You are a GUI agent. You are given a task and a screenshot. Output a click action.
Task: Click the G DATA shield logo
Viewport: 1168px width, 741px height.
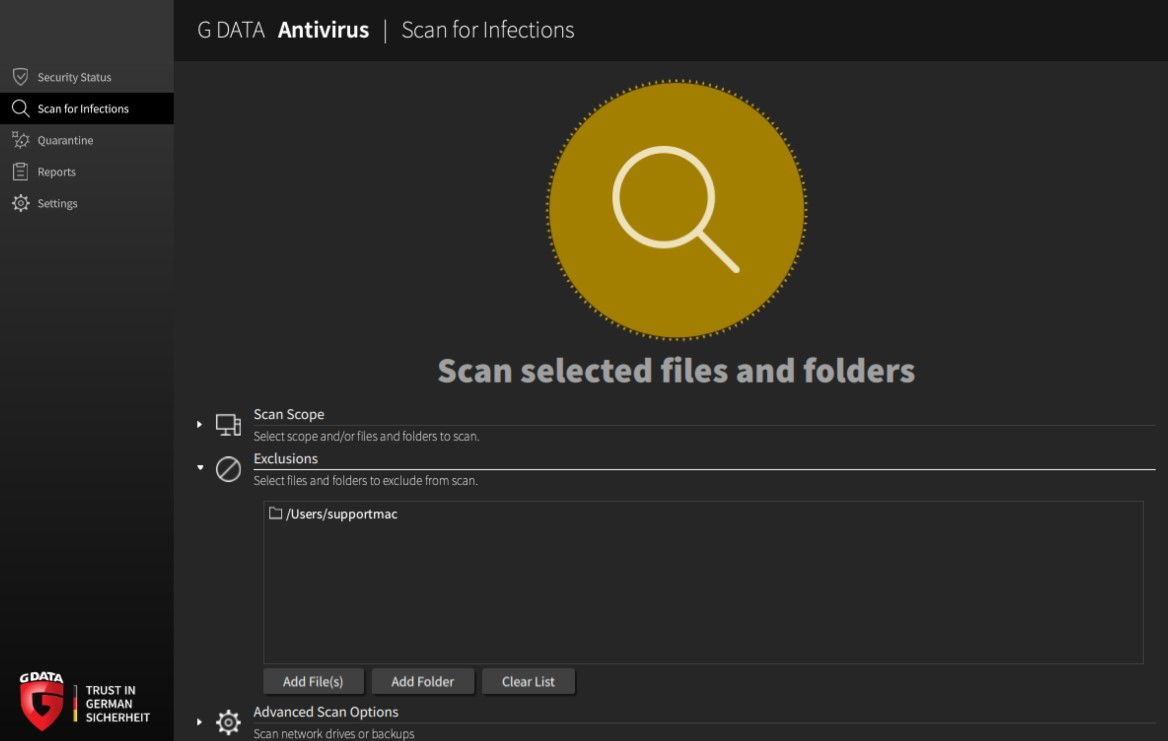coord(41,701)
